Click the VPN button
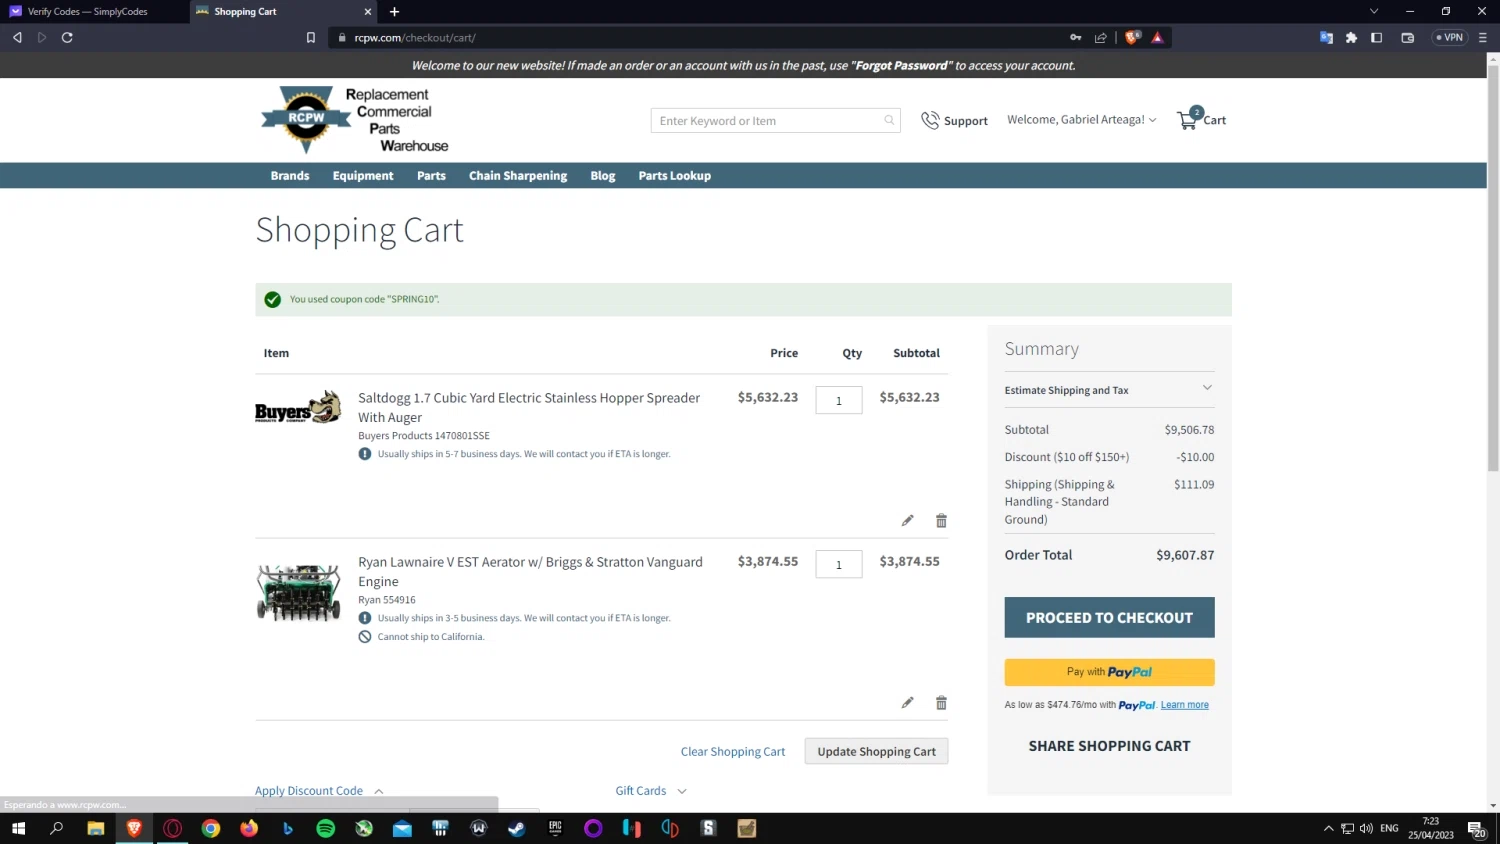 1449,37
